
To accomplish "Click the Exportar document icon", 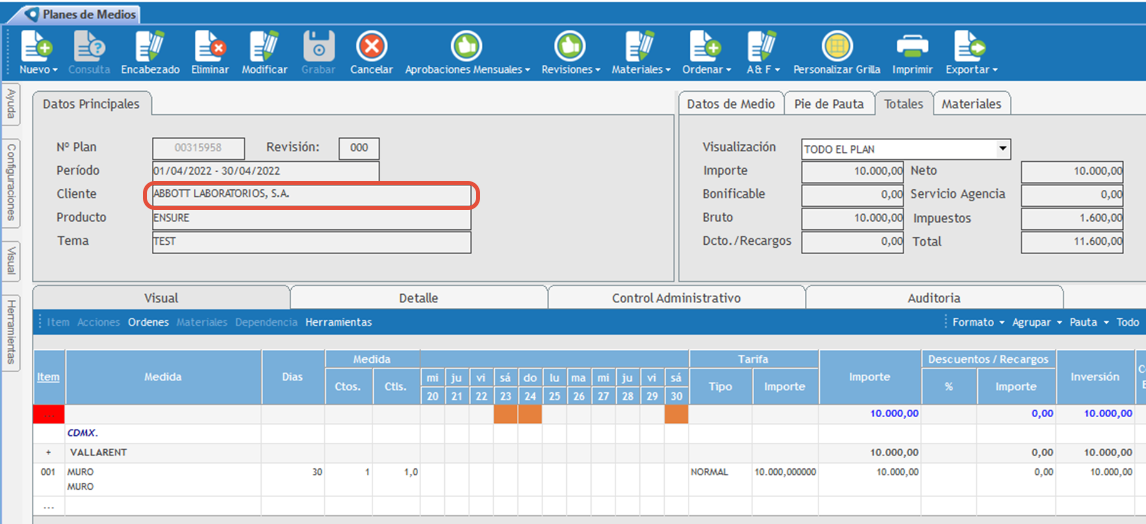I will click(971, 47).
